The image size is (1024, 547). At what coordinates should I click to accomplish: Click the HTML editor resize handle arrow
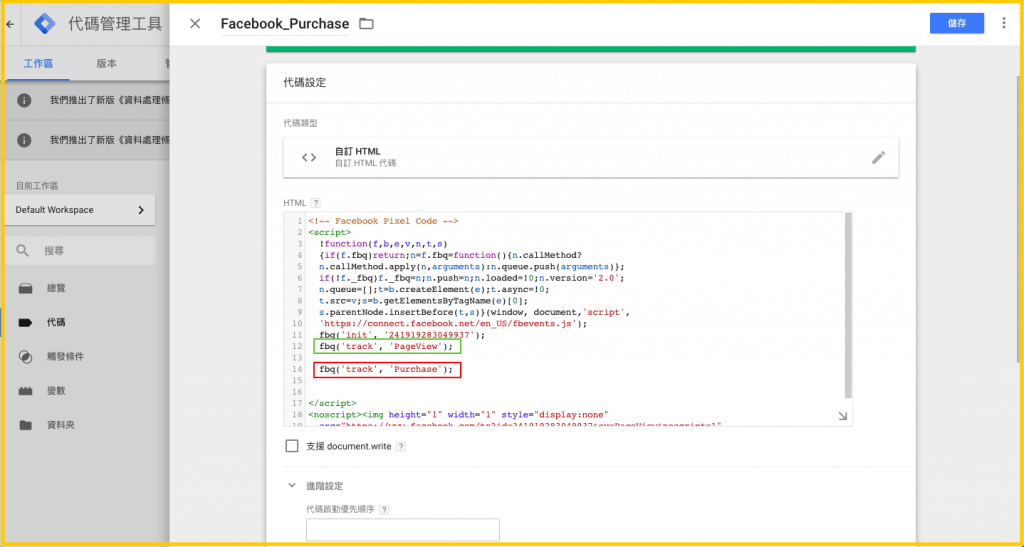[x=842, y=416]
